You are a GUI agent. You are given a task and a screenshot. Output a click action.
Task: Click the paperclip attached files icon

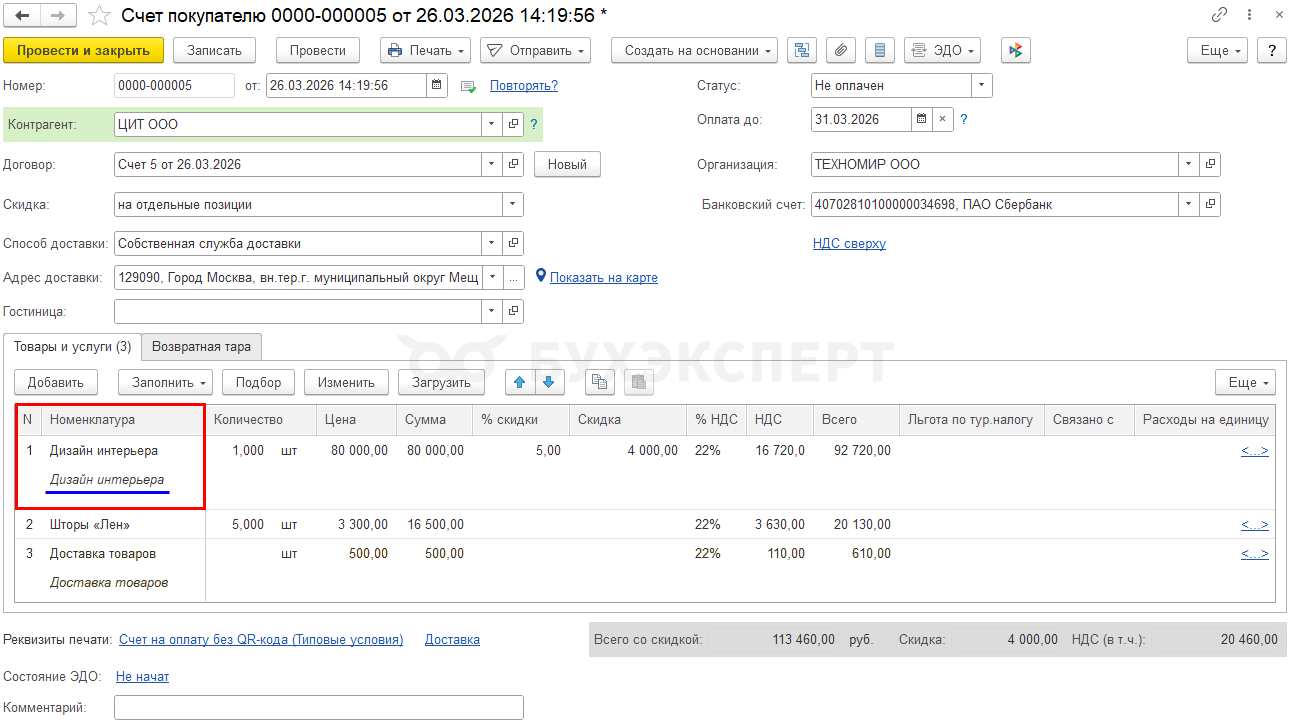[x=841, y=50]
